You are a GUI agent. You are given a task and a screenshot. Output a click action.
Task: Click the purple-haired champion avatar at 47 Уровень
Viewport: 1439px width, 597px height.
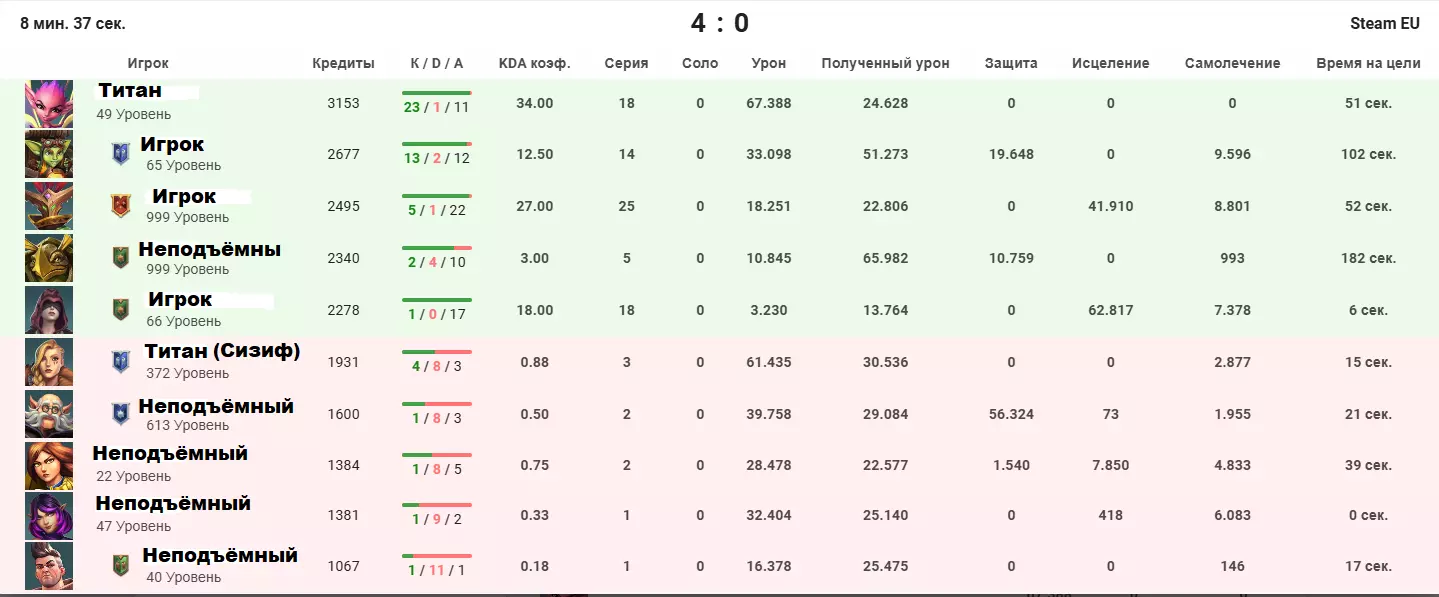click(x=49, y=516)
